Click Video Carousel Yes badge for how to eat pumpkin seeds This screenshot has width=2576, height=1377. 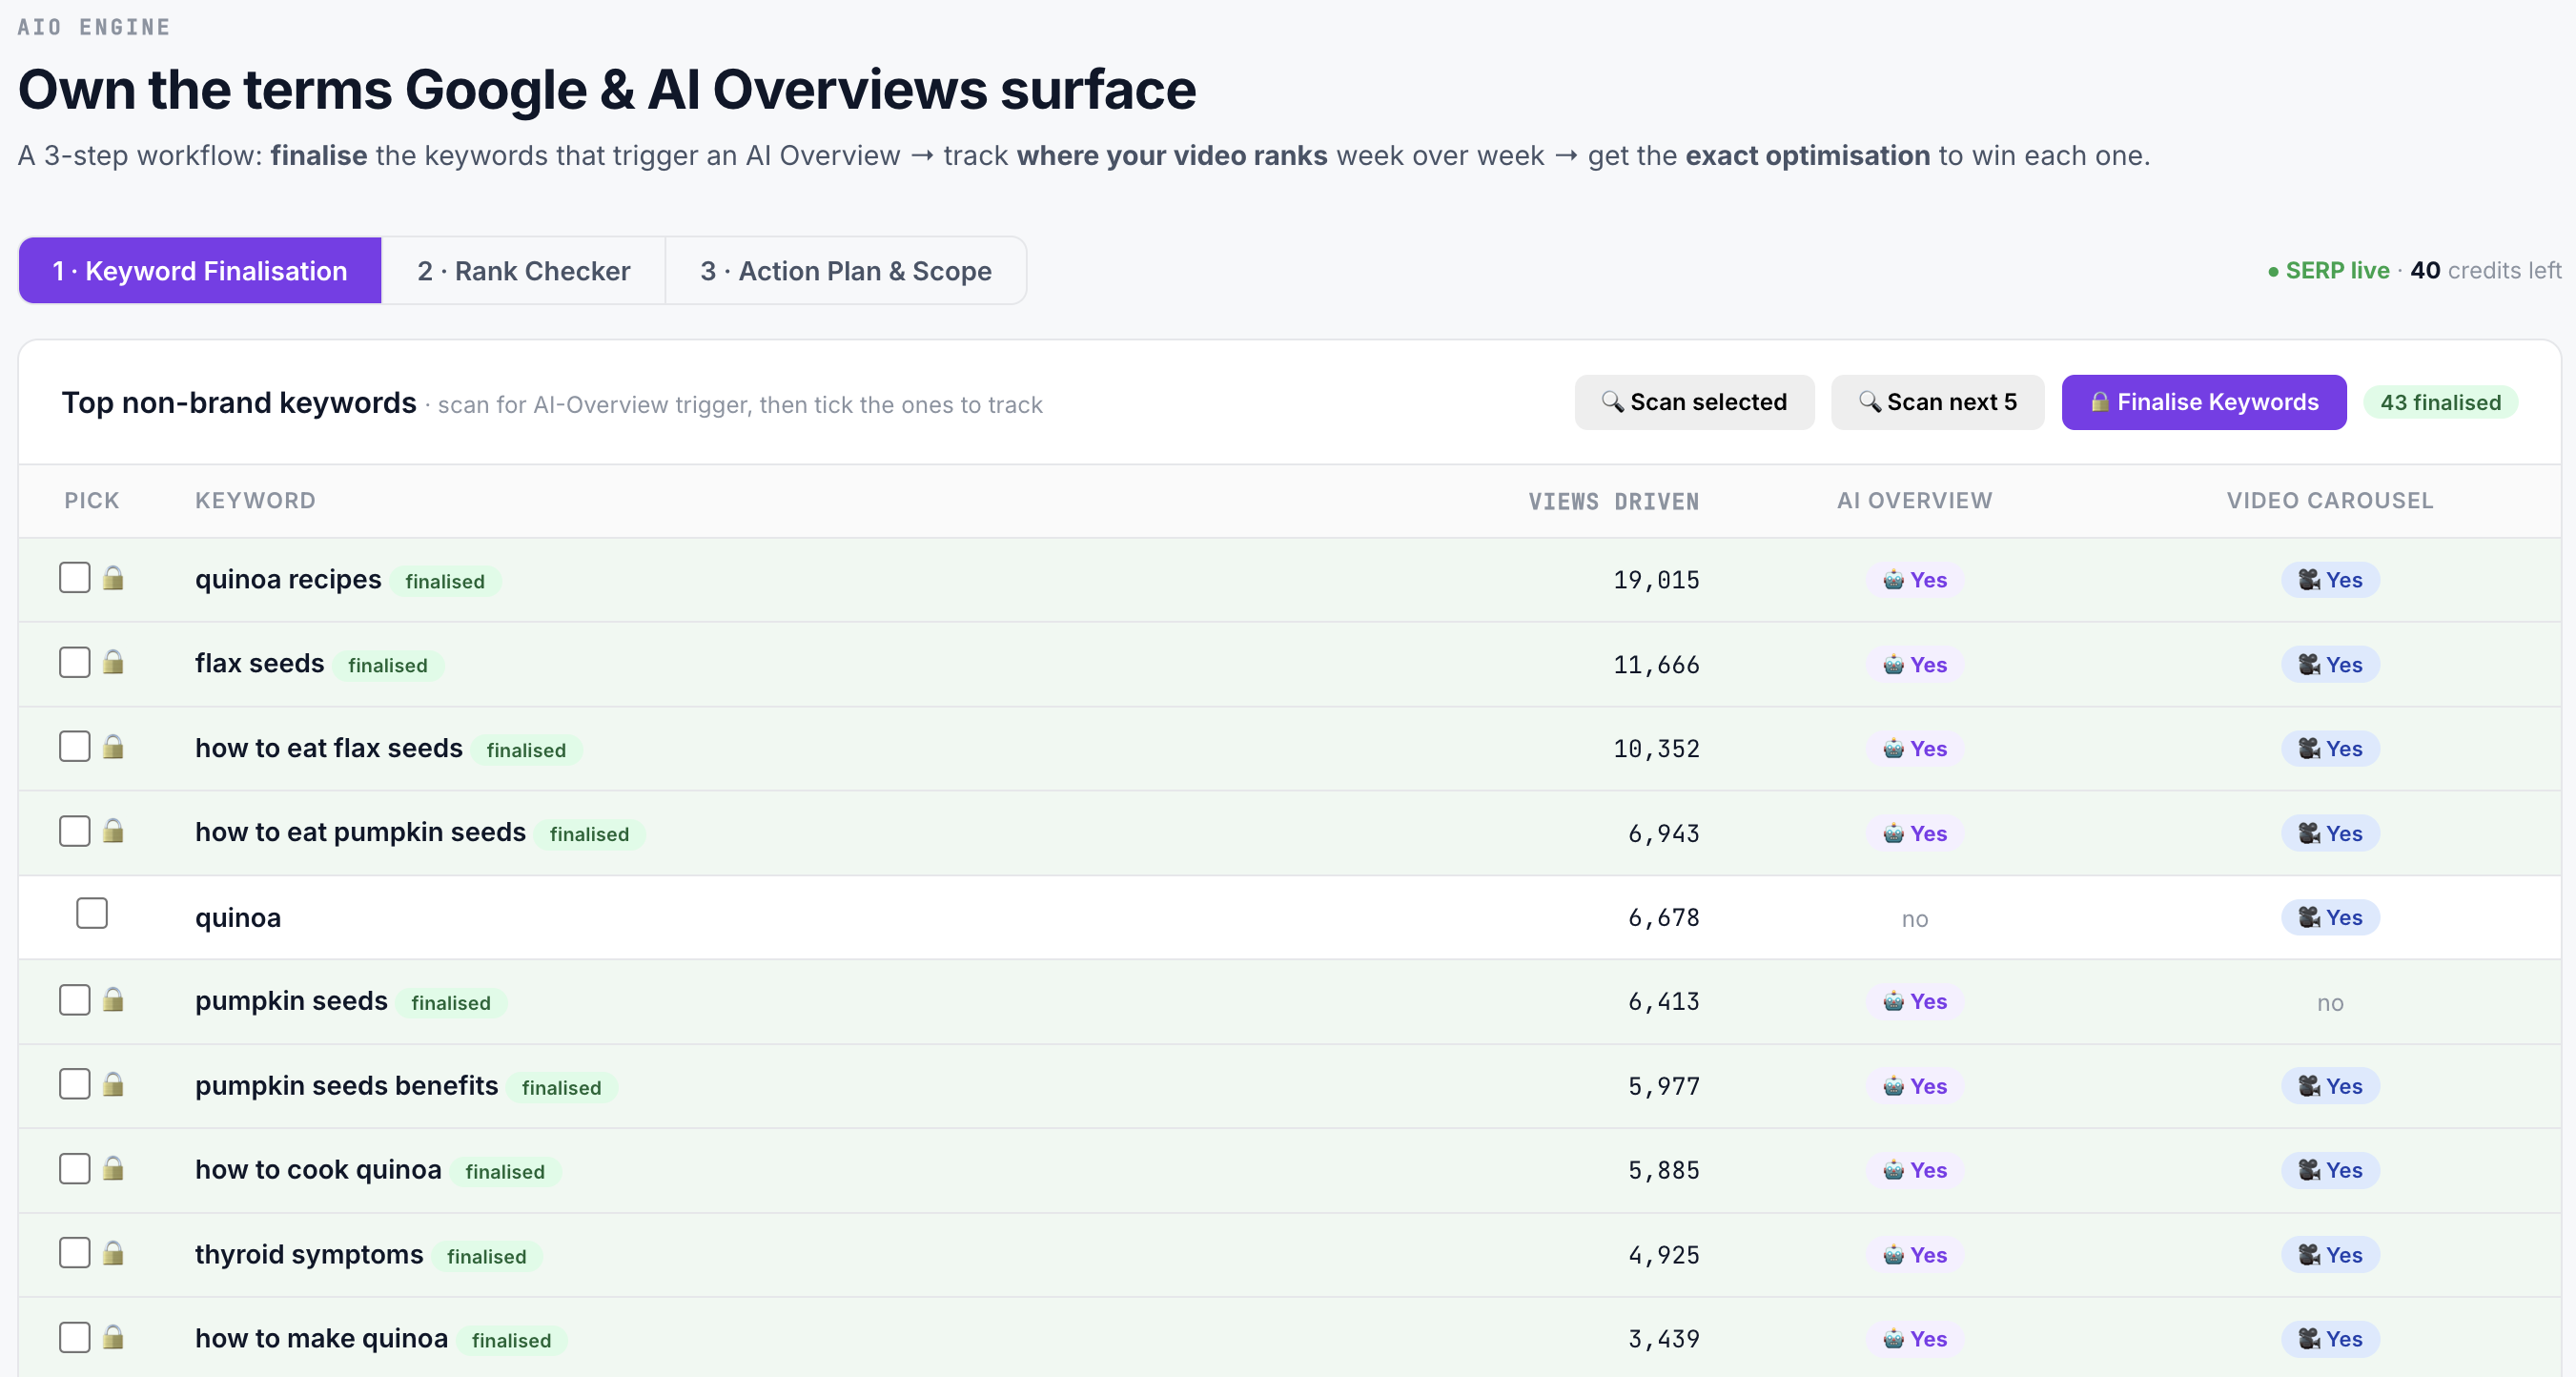click(x=2330, y=834)
